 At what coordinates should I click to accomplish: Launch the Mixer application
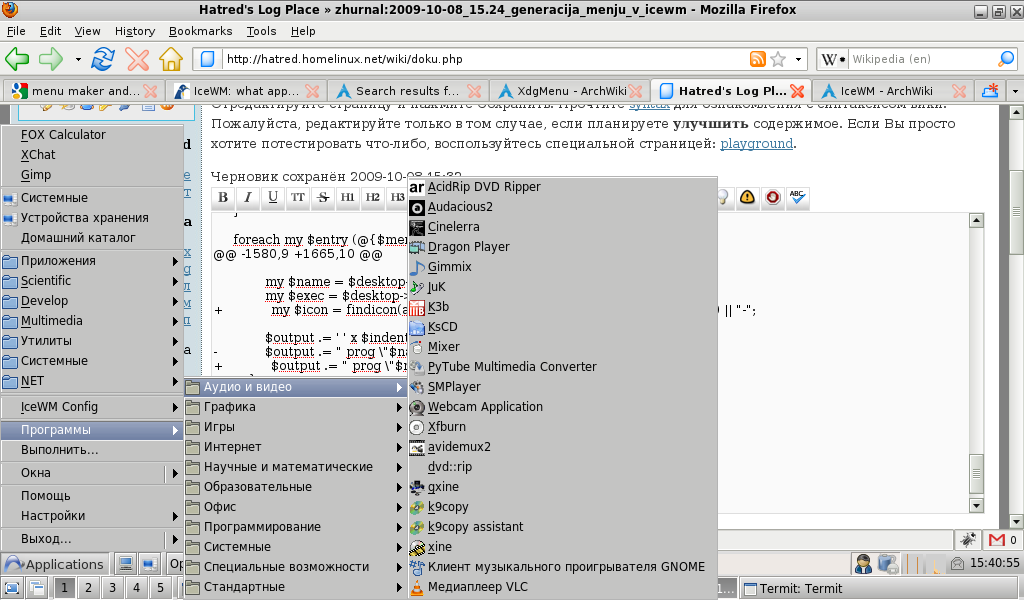click(x=562, y=347)
